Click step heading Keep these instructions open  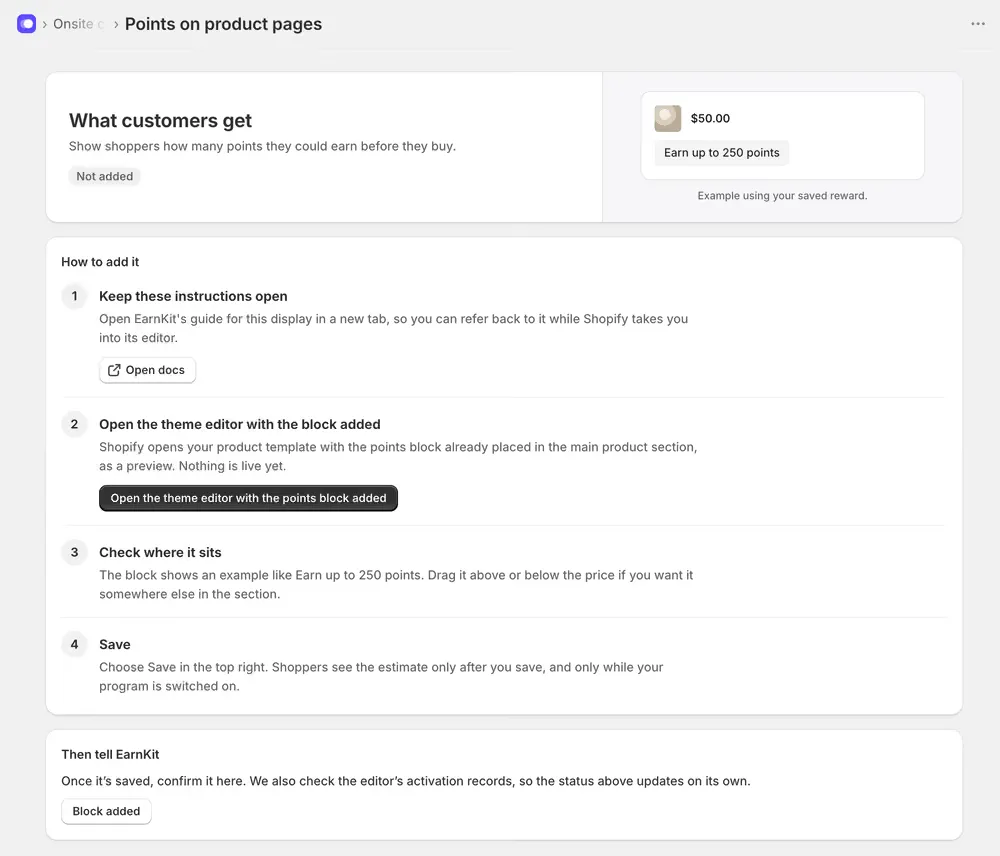pyautogui.click(x=193, y=297)
